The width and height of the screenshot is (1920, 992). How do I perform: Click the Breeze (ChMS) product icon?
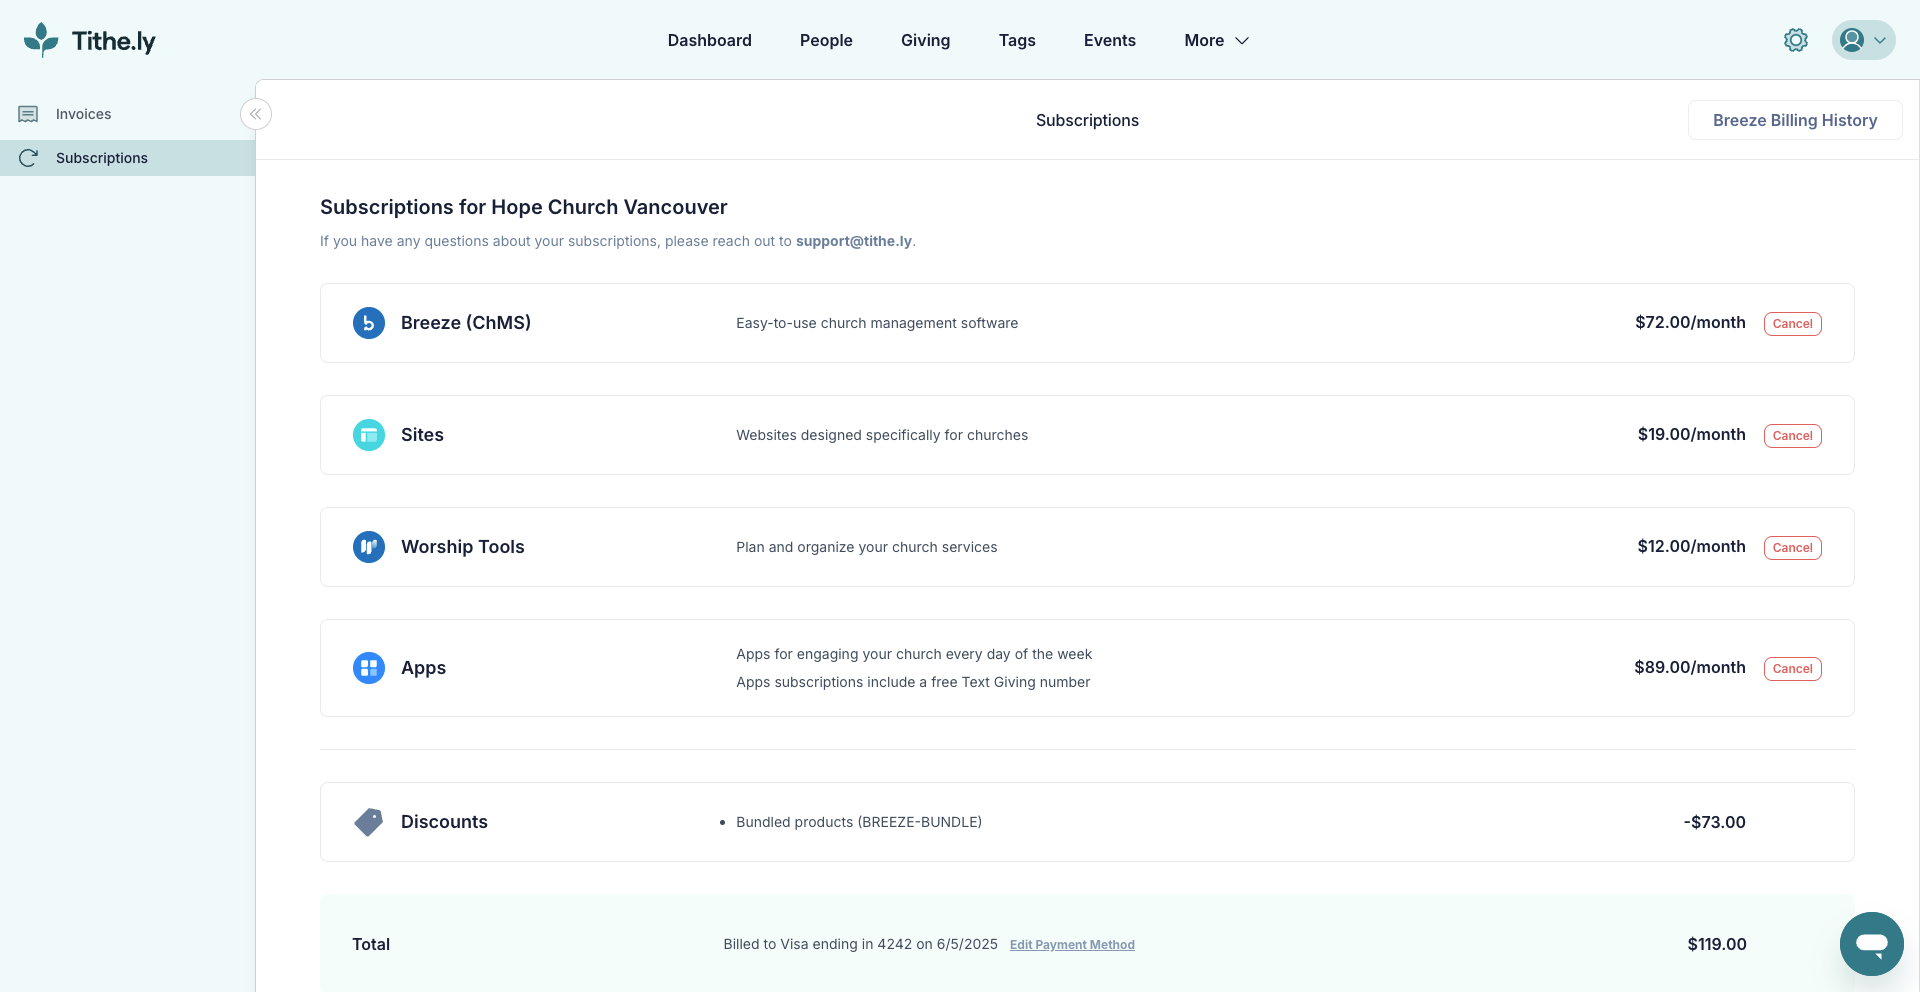368,322
